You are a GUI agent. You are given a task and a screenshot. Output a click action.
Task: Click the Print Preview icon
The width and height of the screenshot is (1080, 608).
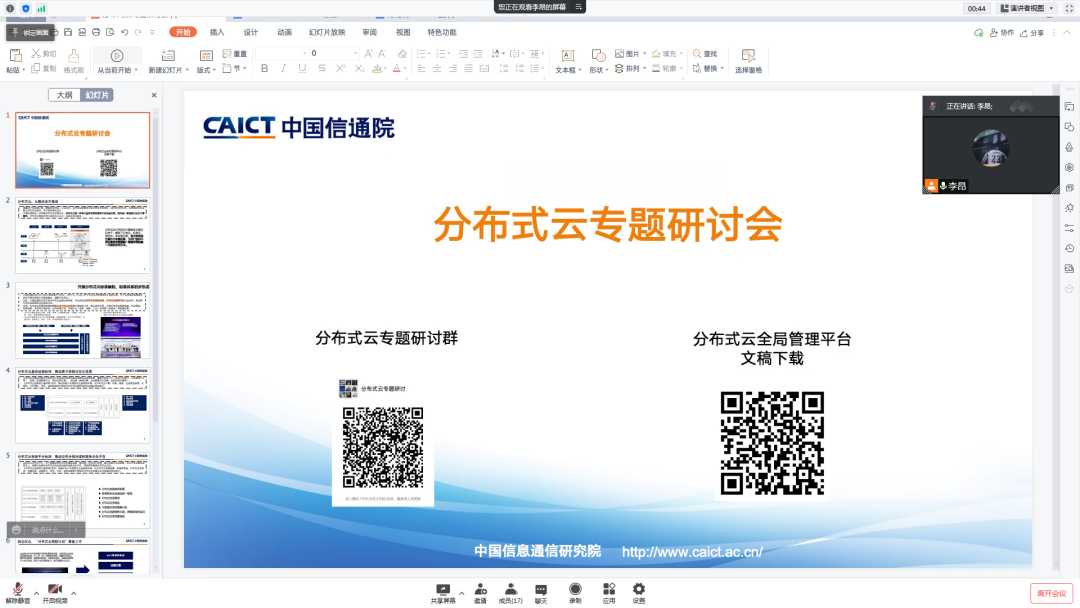(x=110, y=32)
